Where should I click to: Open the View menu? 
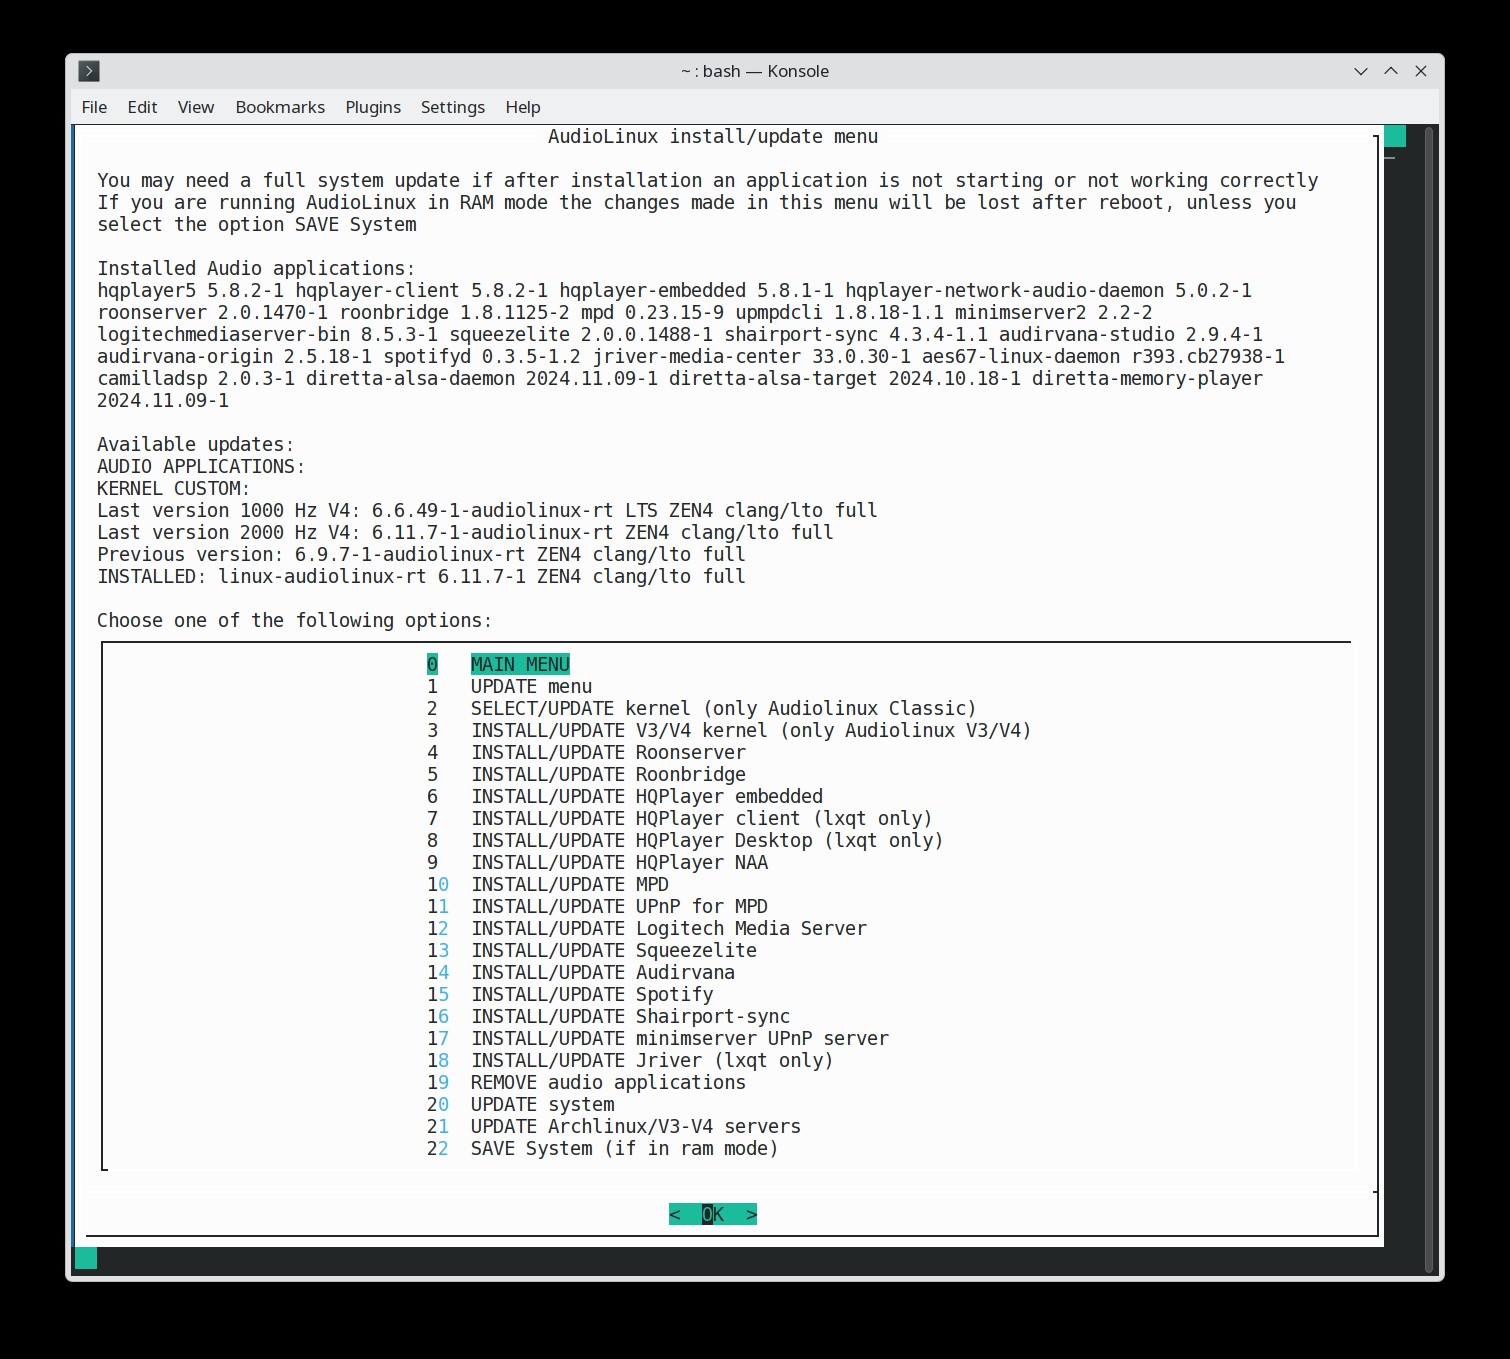click(196, 107)
